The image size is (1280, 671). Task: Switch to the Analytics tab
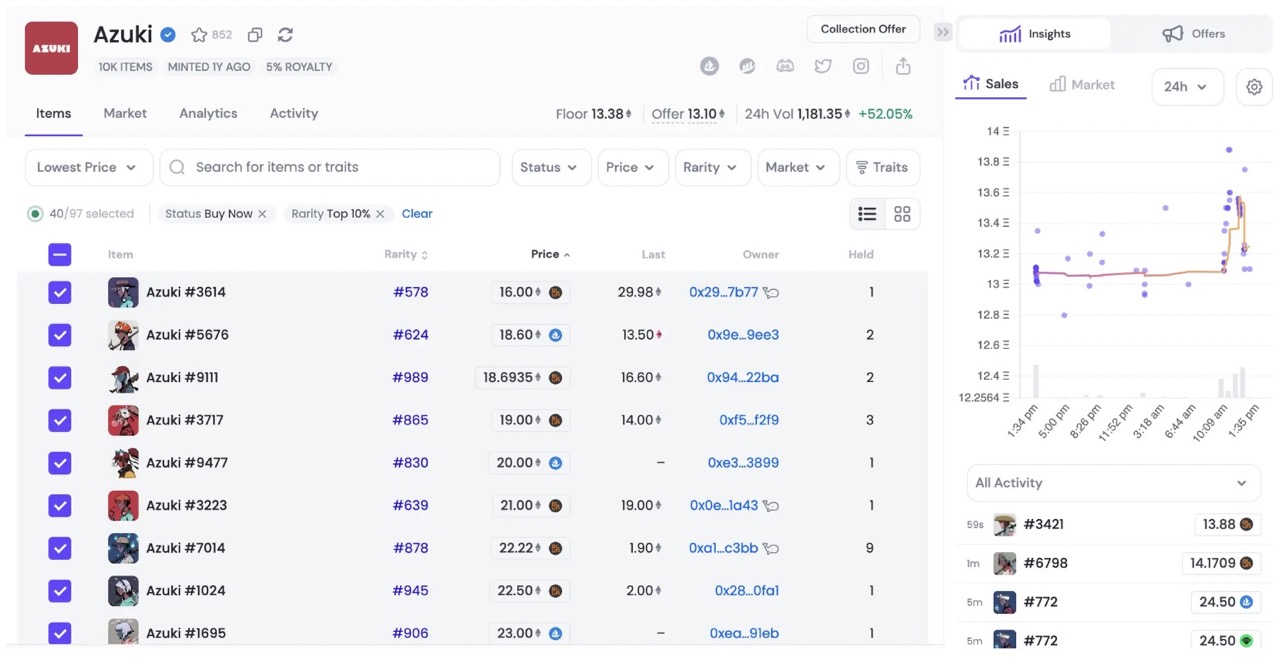(x=208, y=114)
